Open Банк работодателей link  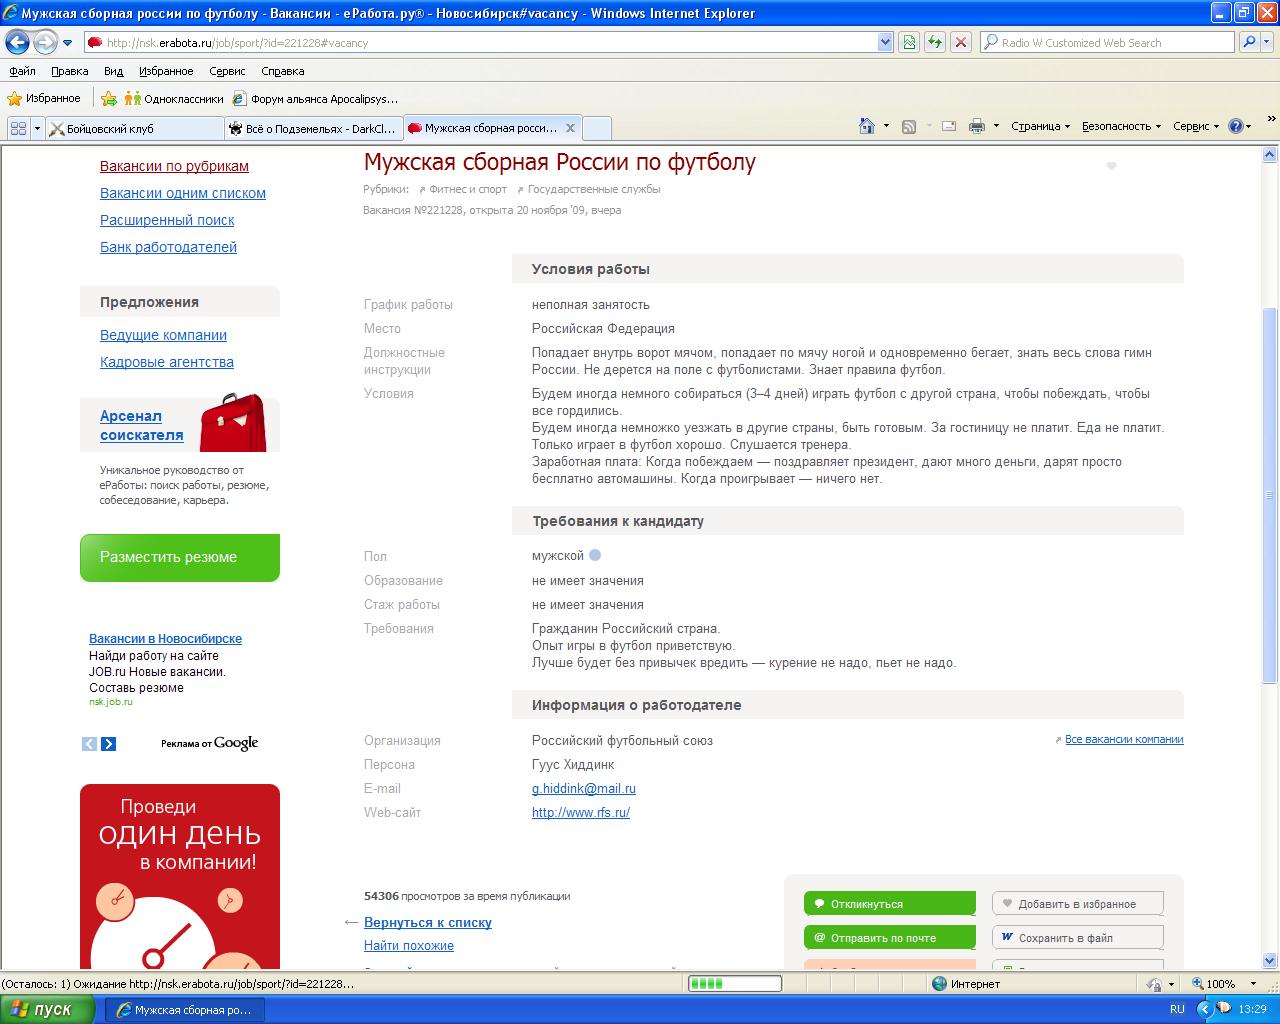point(168,247)
